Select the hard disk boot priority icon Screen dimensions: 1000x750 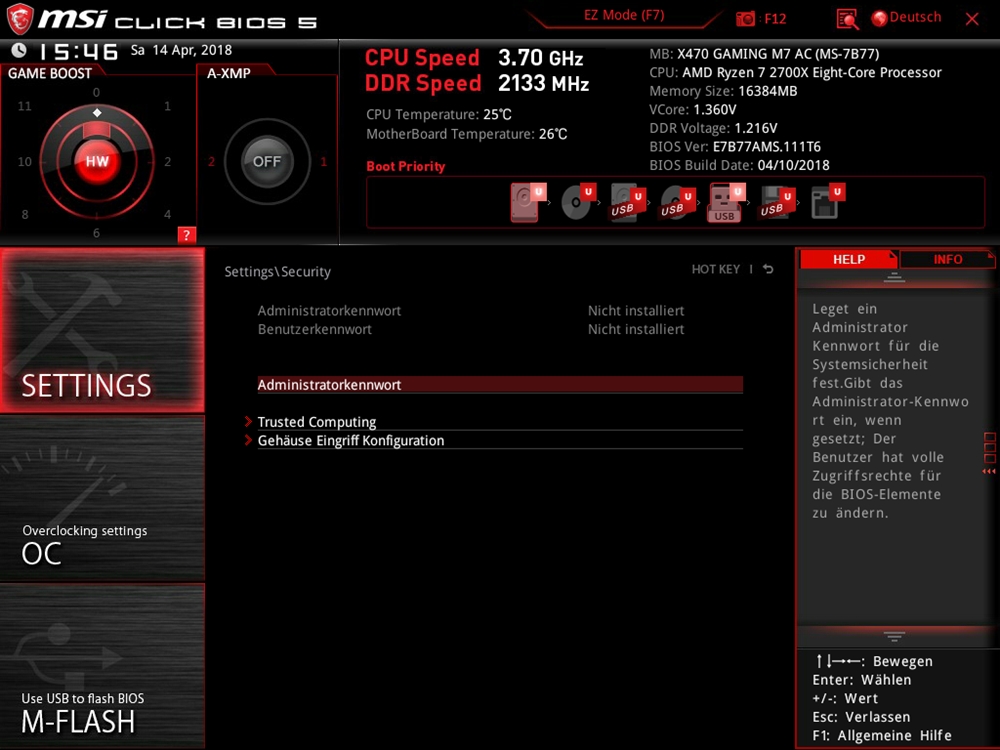tap(529, 202)
